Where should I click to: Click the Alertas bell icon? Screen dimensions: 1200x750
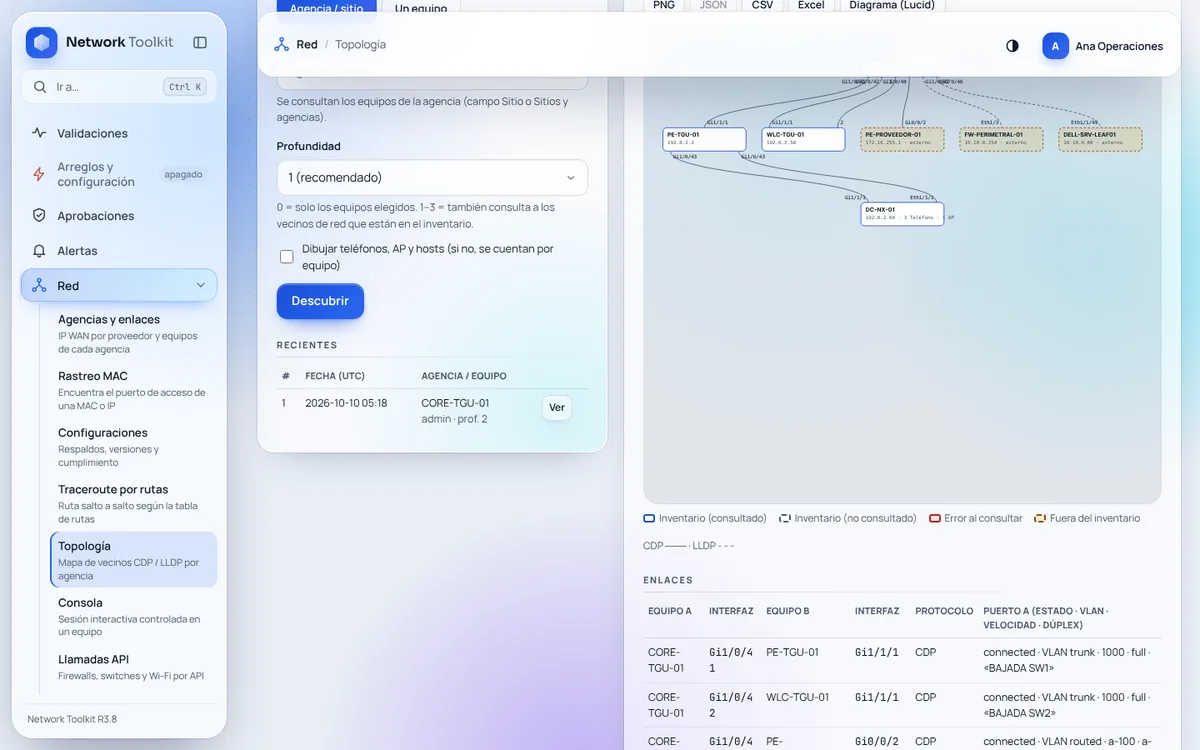point(39,251)
